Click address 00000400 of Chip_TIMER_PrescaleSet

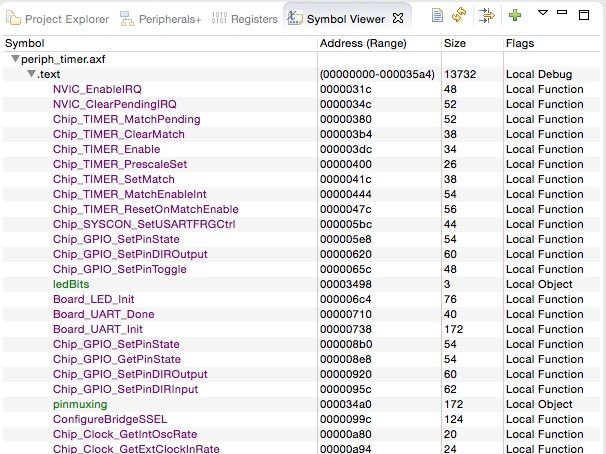point(346,164)
